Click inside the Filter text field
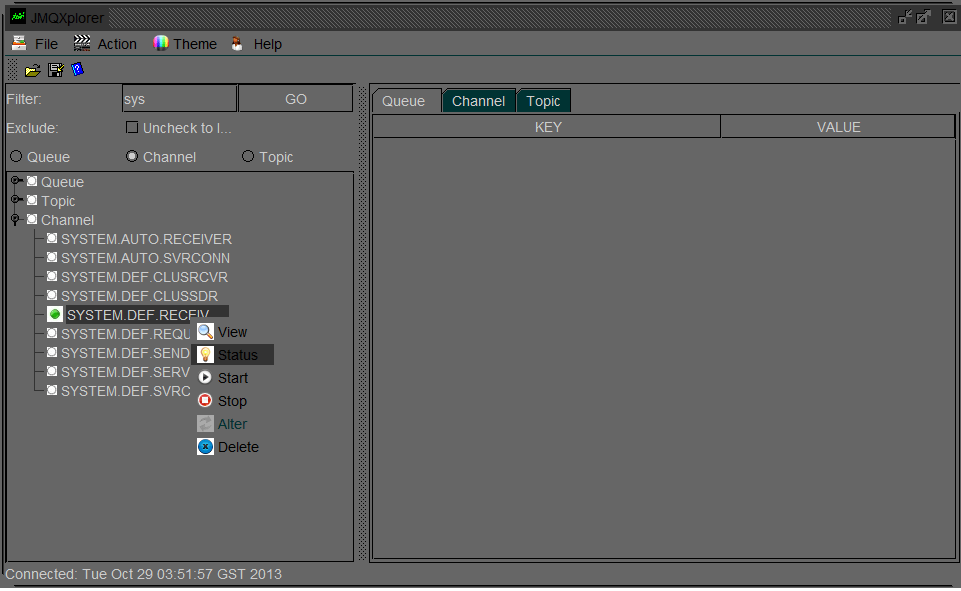The height and width of the screenshot is (591, 961). pos(178,98)
